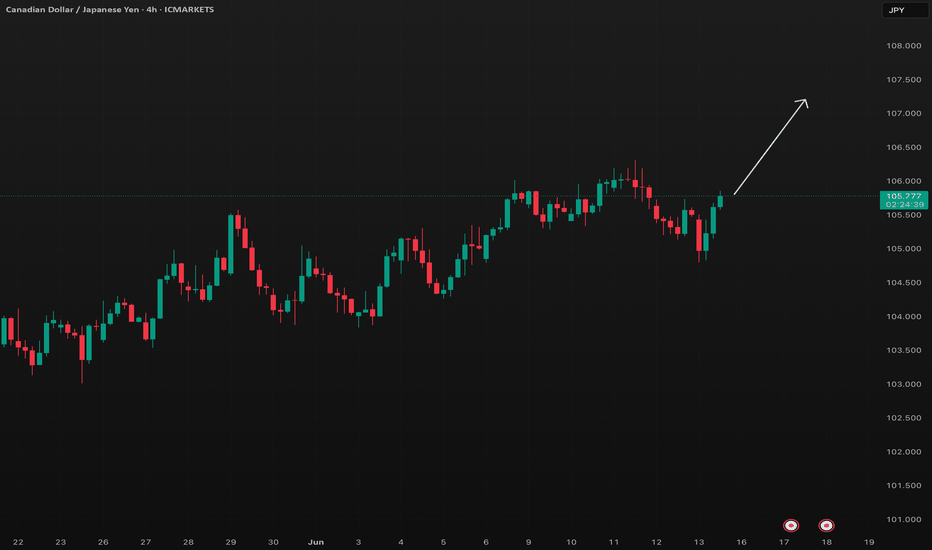
Task: Click the 103.500 price axis label
Action: click(903, 350)
